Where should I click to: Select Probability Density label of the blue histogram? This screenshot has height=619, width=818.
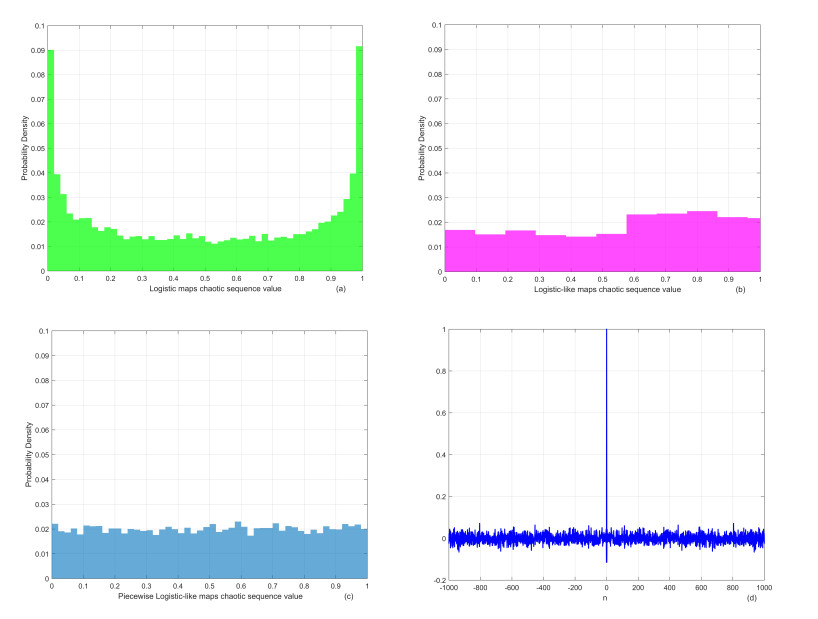26,454
